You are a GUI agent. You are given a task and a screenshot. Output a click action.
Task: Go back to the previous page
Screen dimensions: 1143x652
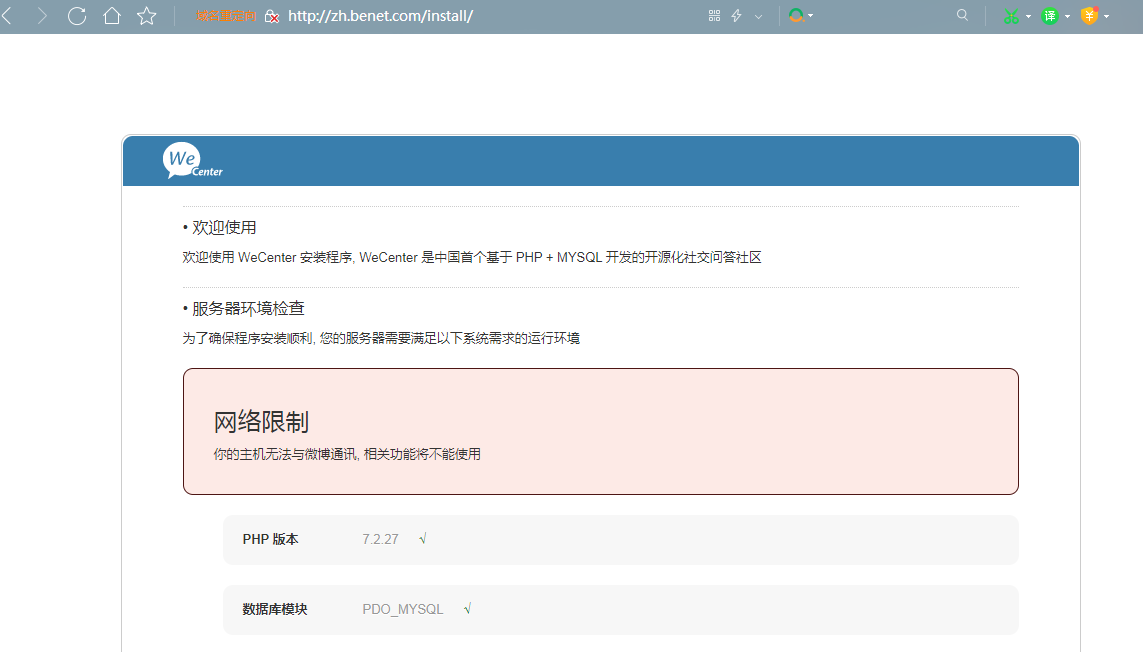tap(7, 15)
